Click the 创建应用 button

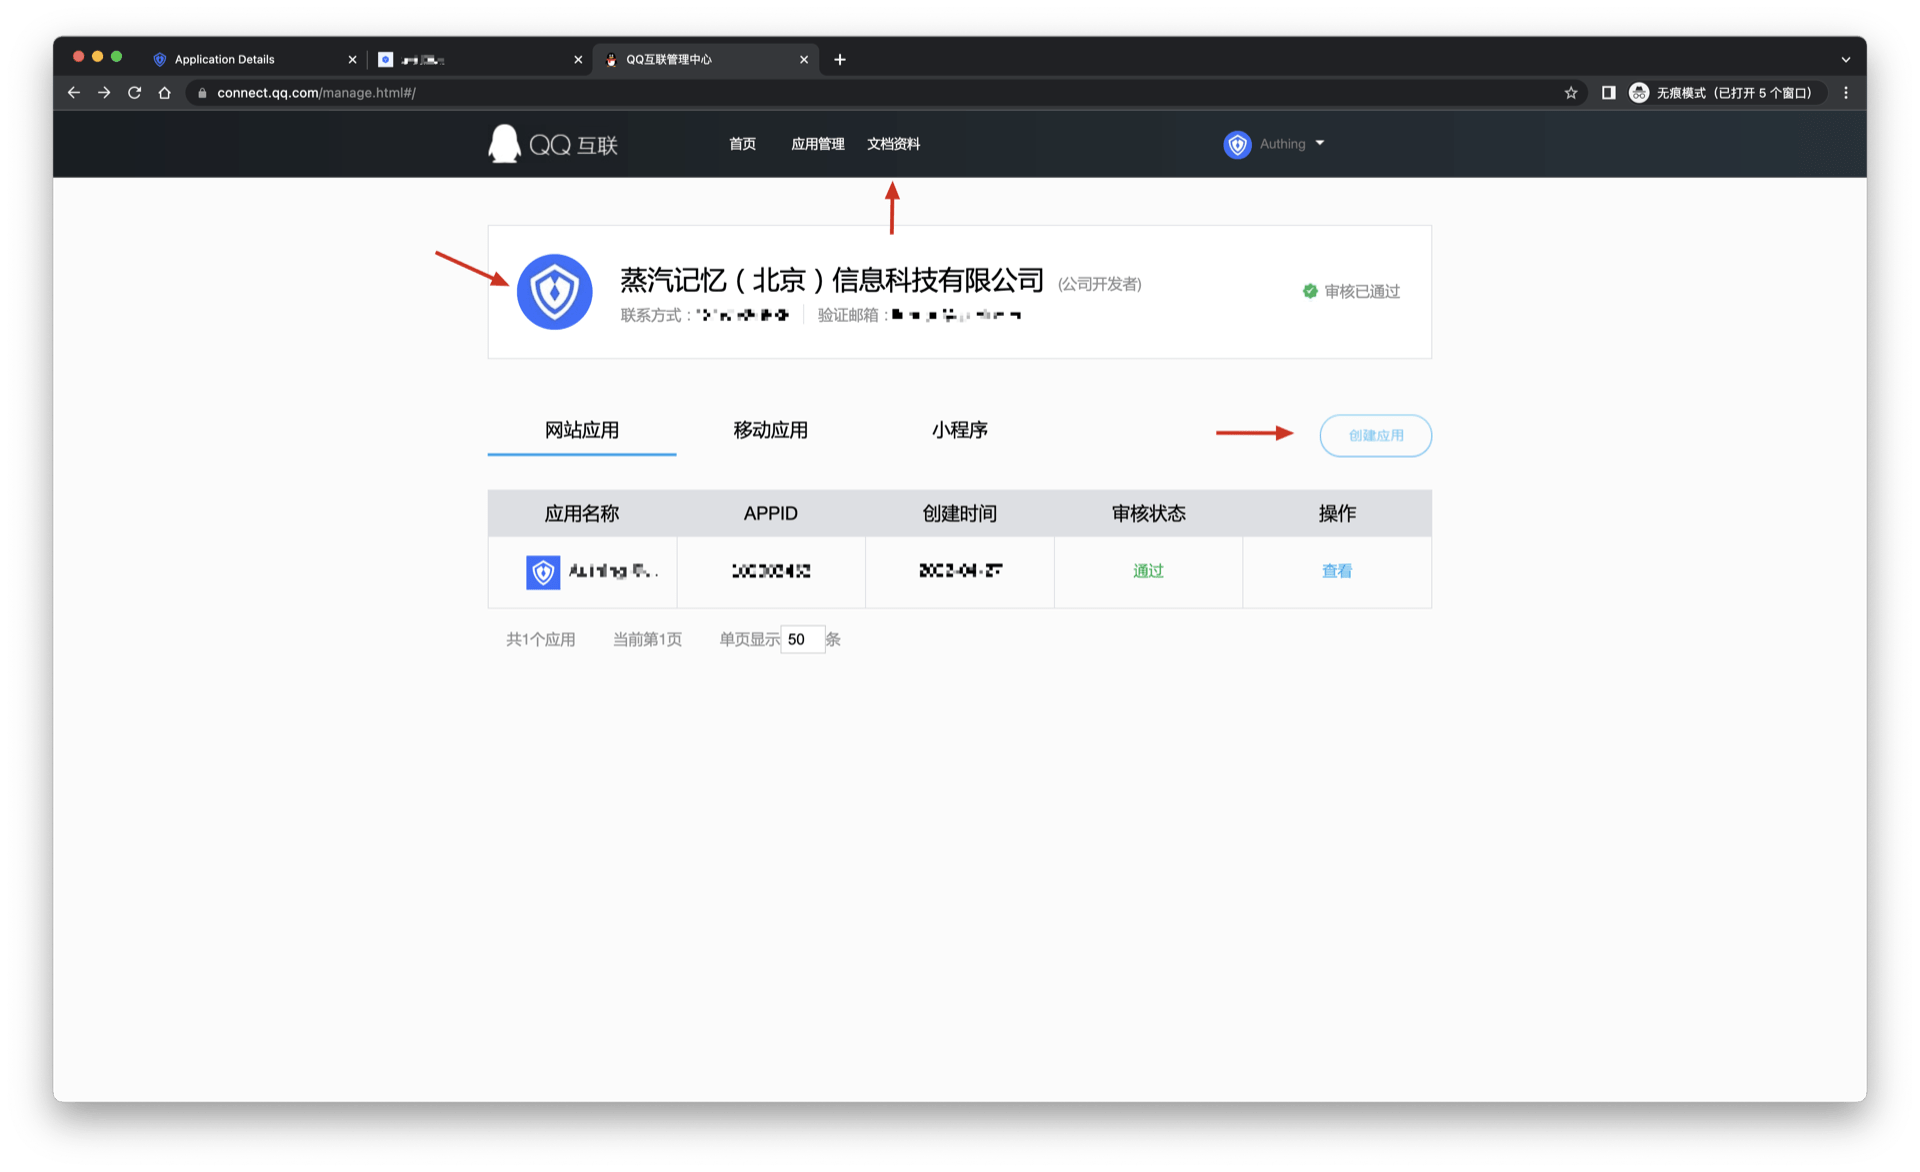(1375, 436)
